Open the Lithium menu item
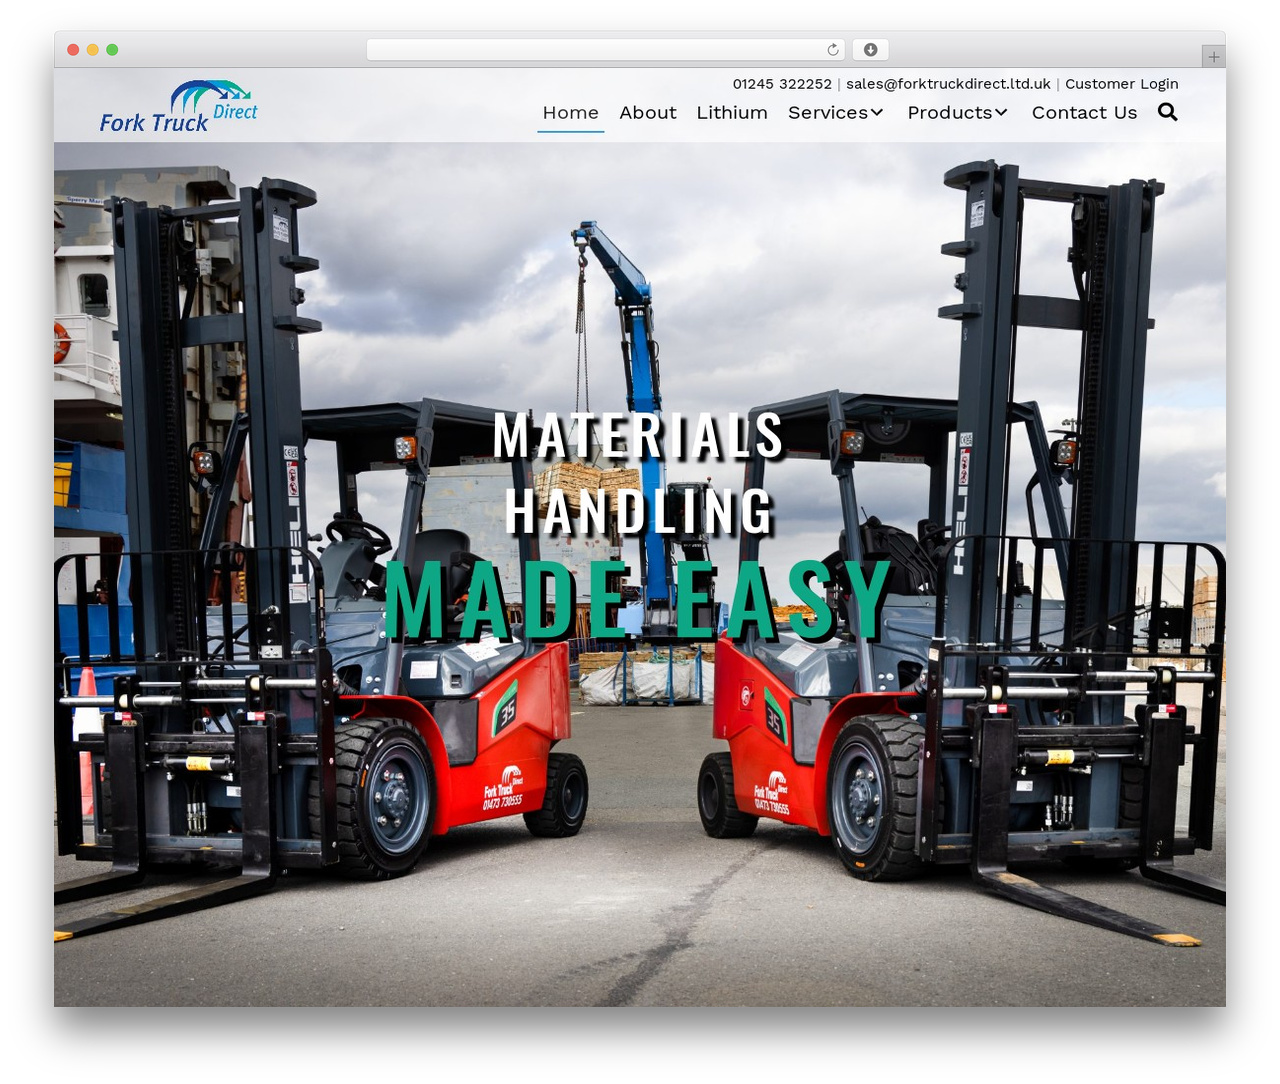This screenshot has width=1280, height=1084. click(x=732, y=113)
